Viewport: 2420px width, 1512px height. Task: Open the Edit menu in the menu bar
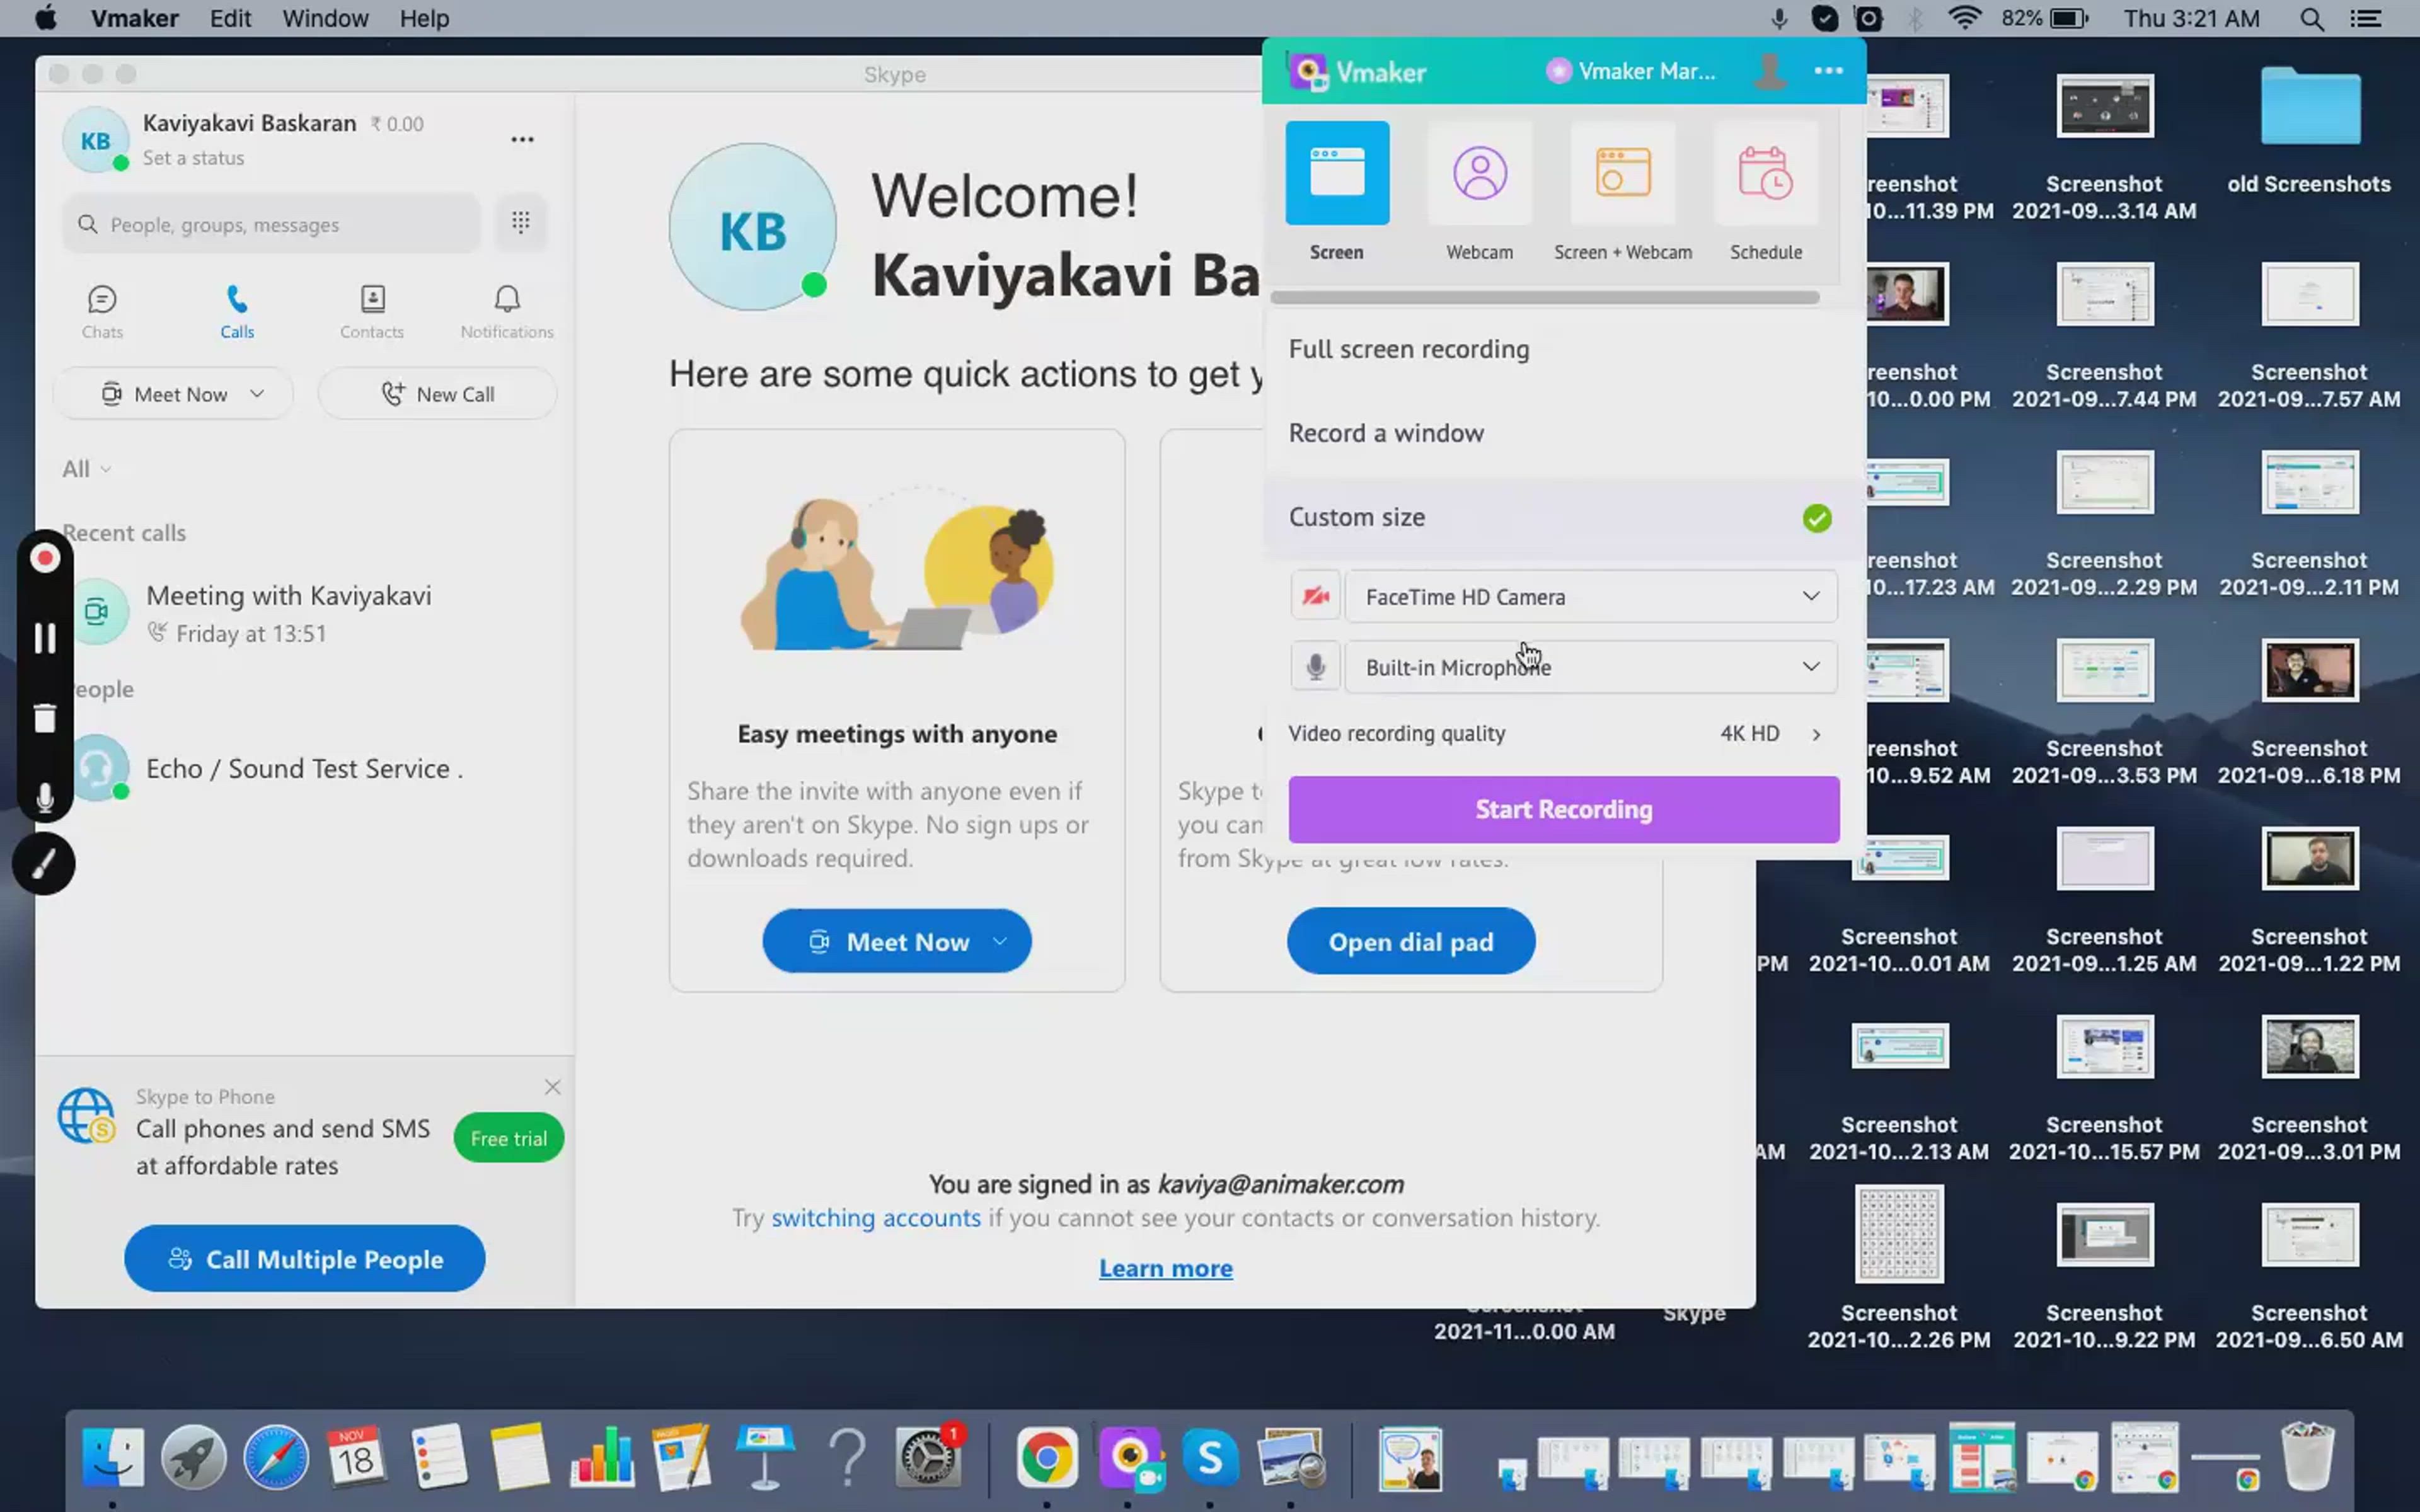point(230,18)
